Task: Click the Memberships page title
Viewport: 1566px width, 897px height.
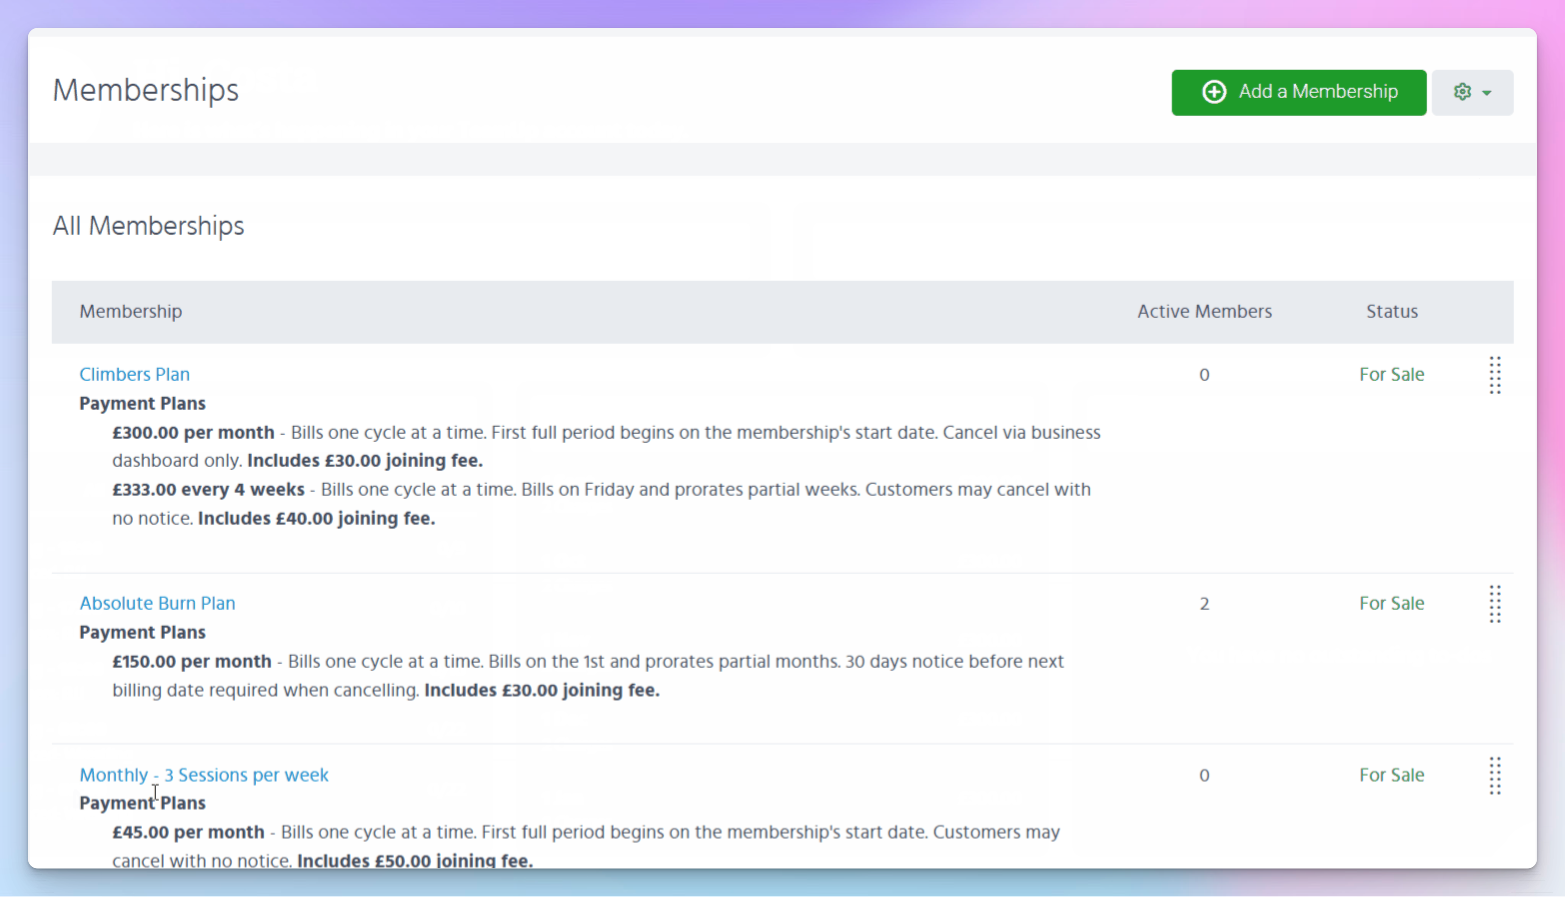Action: tap(146, 90)
